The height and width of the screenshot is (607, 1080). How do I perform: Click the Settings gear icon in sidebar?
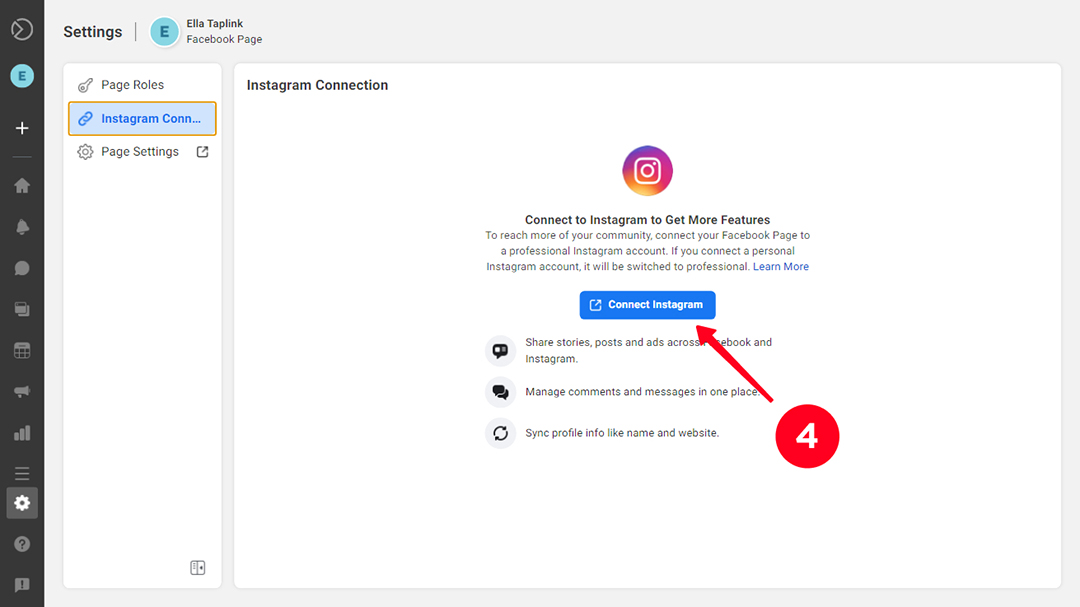click(22, 503)
